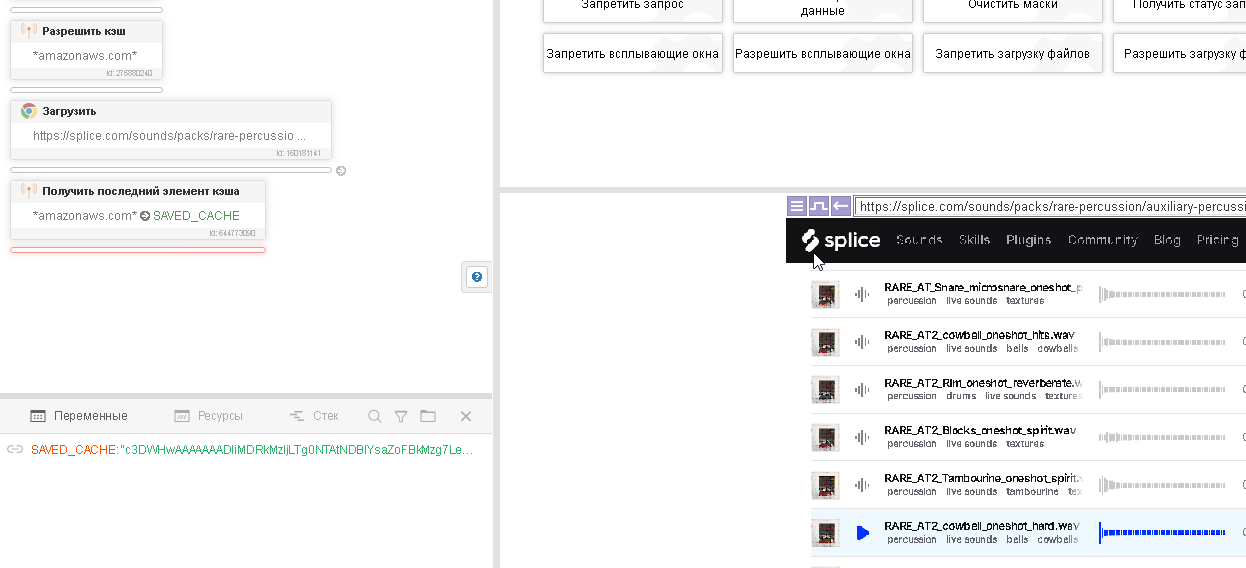Click the blue play button on cowbell_oneshot_hard row

[863, 533]
